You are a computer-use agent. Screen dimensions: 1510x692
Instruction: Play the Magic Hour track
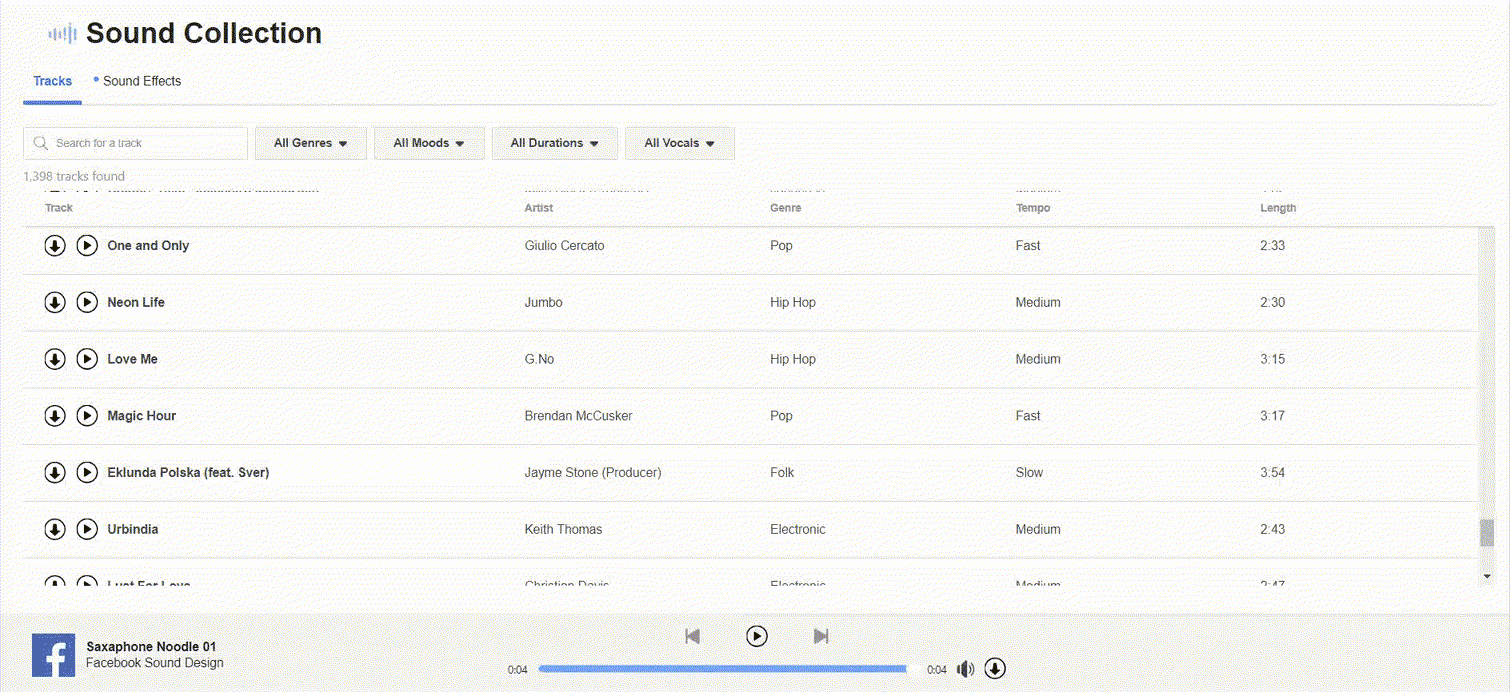pos(87,416)
